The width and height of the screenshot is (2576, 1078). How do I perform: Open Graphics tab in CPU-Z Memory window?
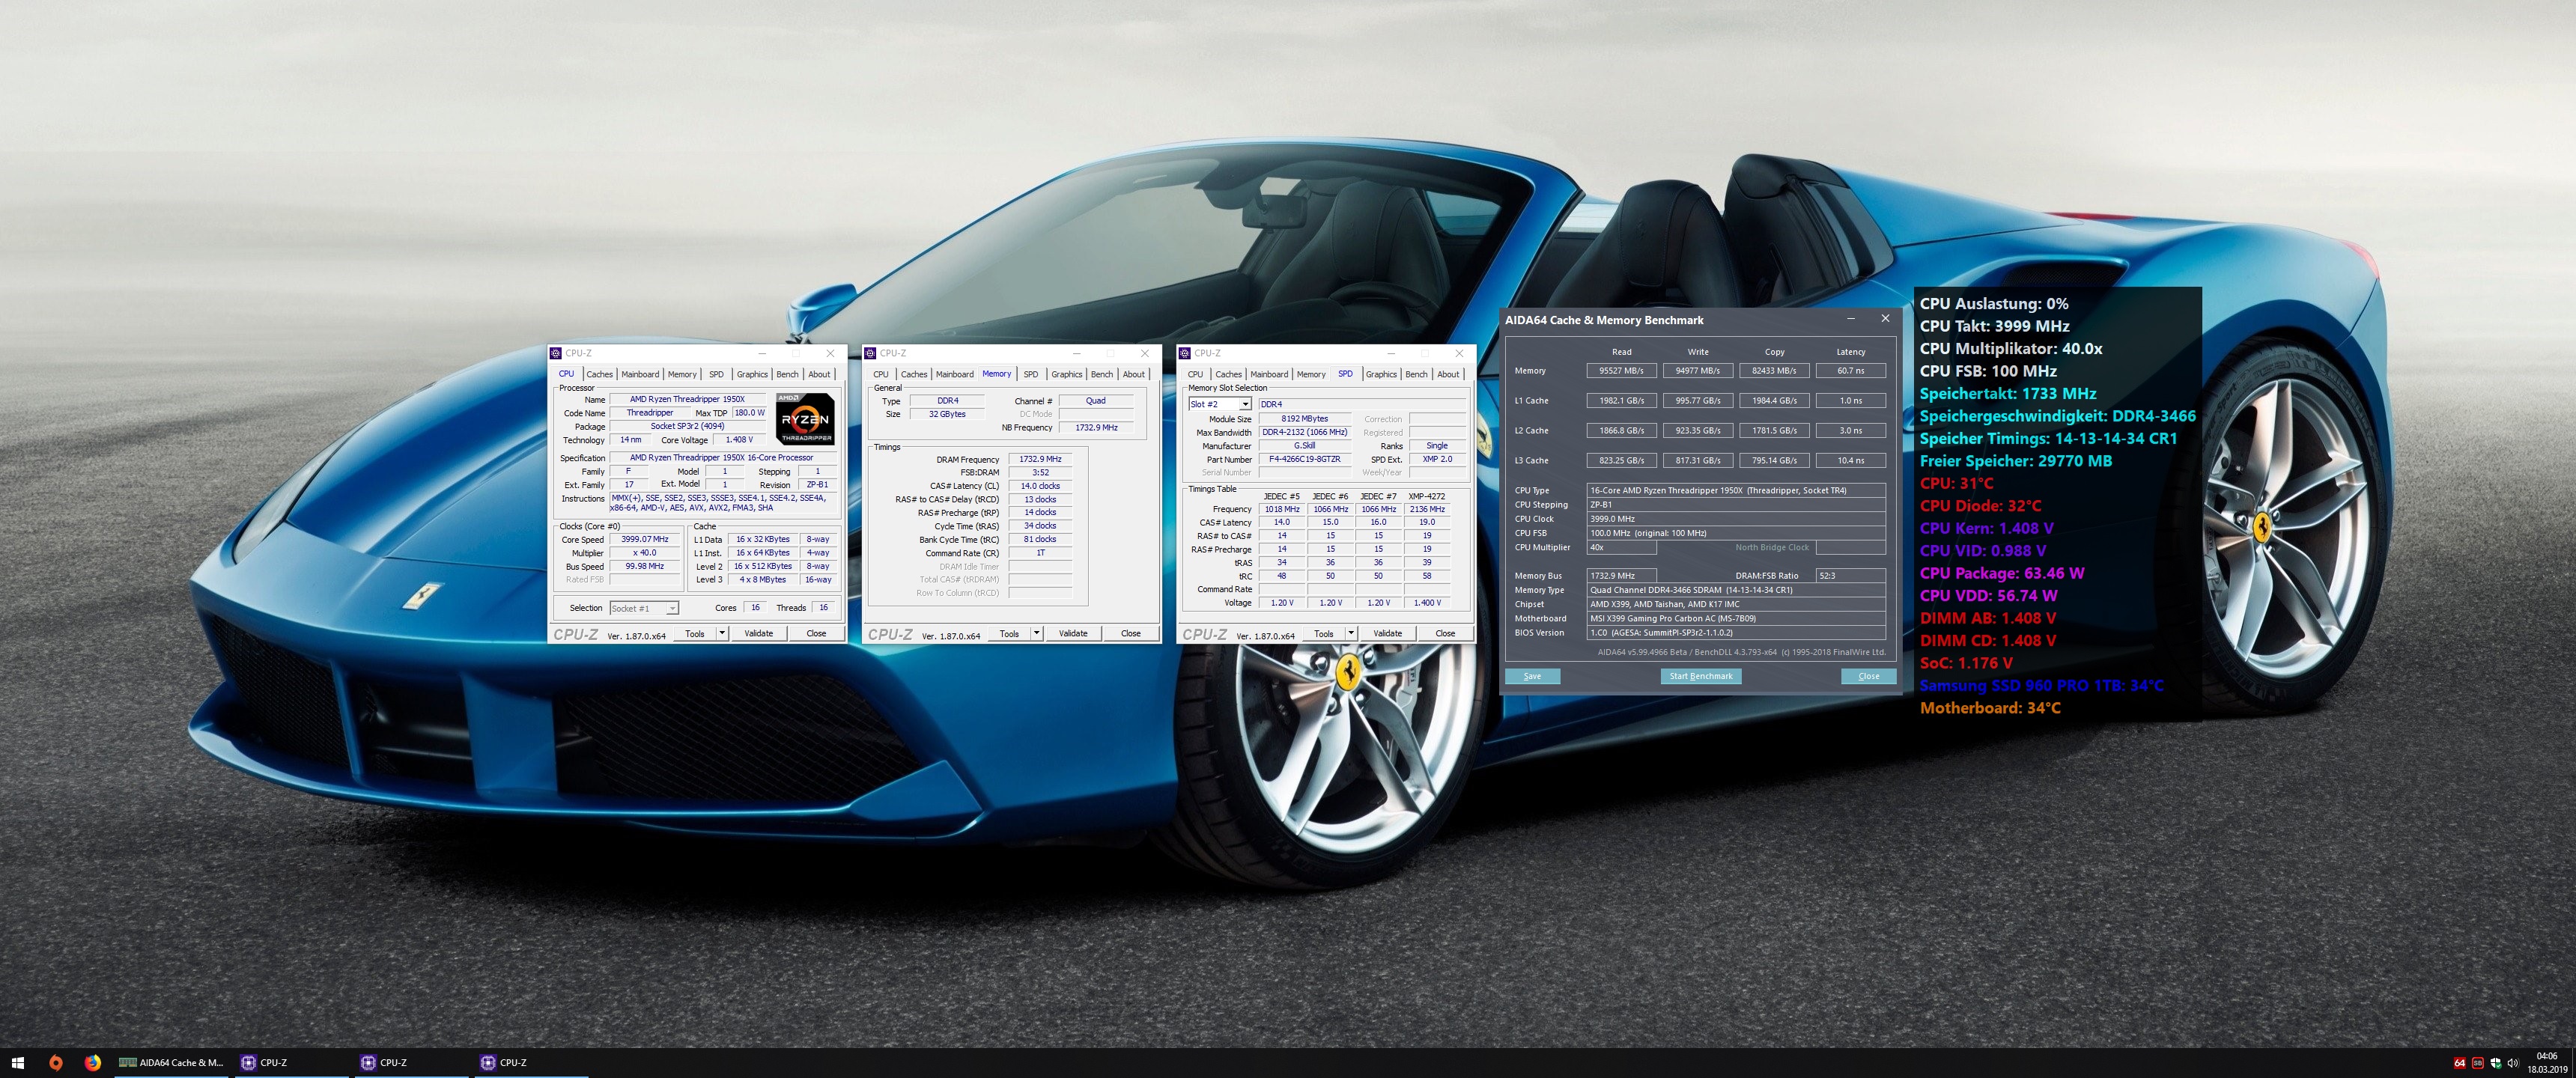point(1066,374)
